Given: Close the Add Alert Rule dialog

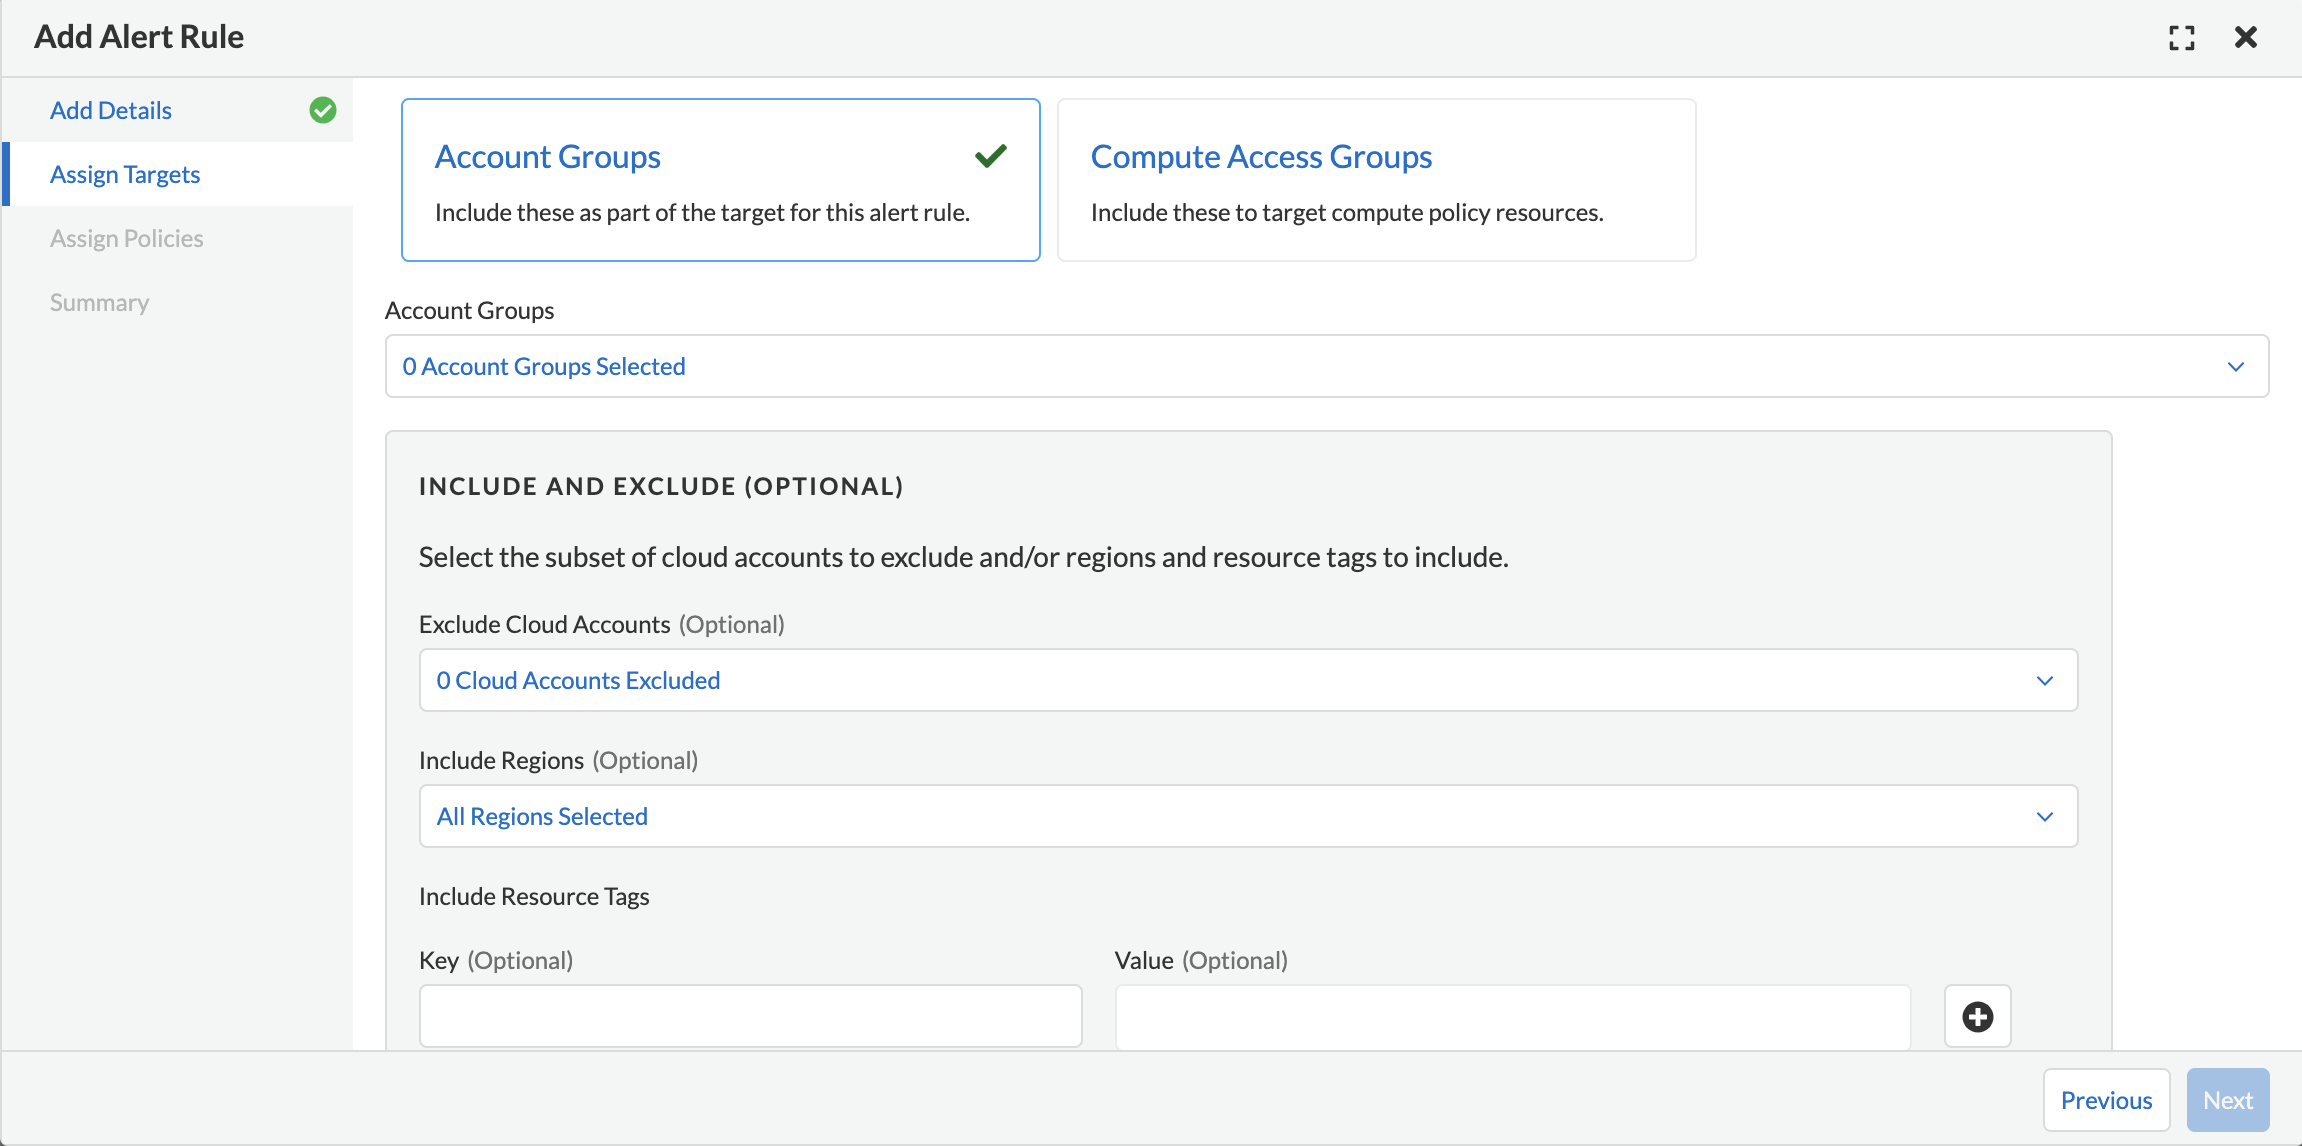Looking at the screenshot, I should pyautogui.click(x=2245, y=38).
